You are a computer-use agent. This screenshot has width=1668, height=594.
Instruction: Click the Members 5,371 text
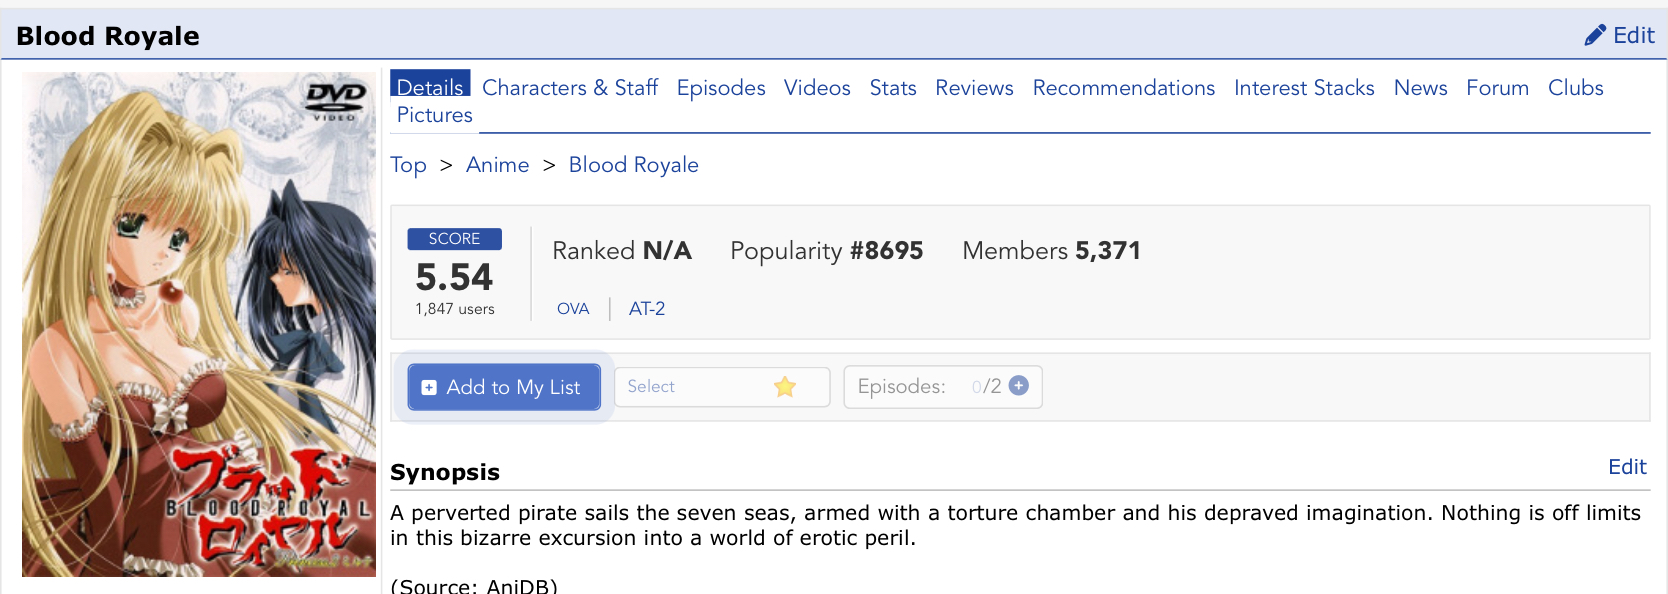1051,251
